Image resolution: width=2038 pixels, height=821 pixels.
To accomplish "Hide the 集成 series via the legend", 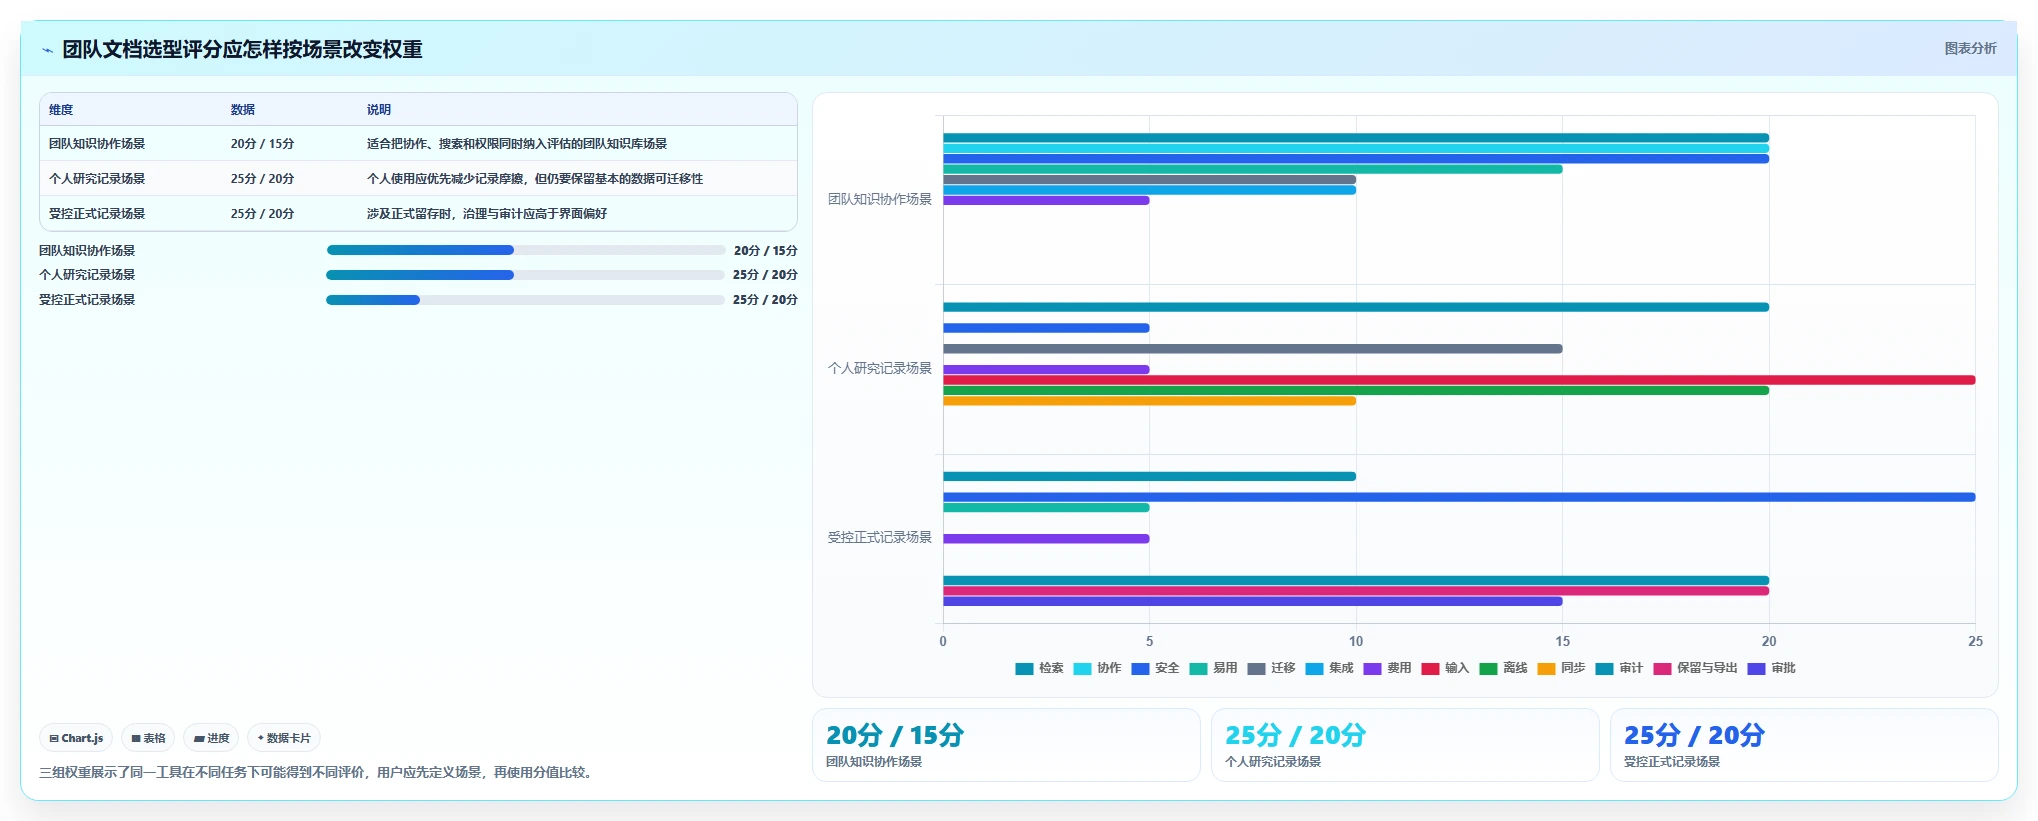I will point(1329,668).
